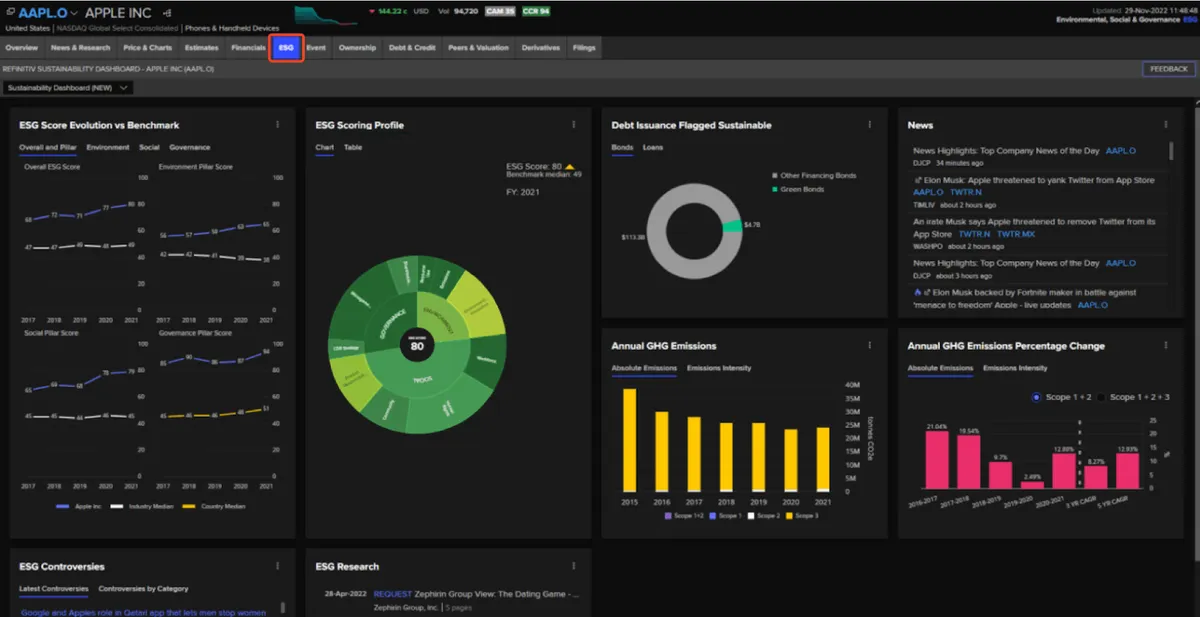Switch ESG Scoring Profile to Table view
Image resolution: width=1200 pixels, height=617 pixels.
(x=353, y=147)
